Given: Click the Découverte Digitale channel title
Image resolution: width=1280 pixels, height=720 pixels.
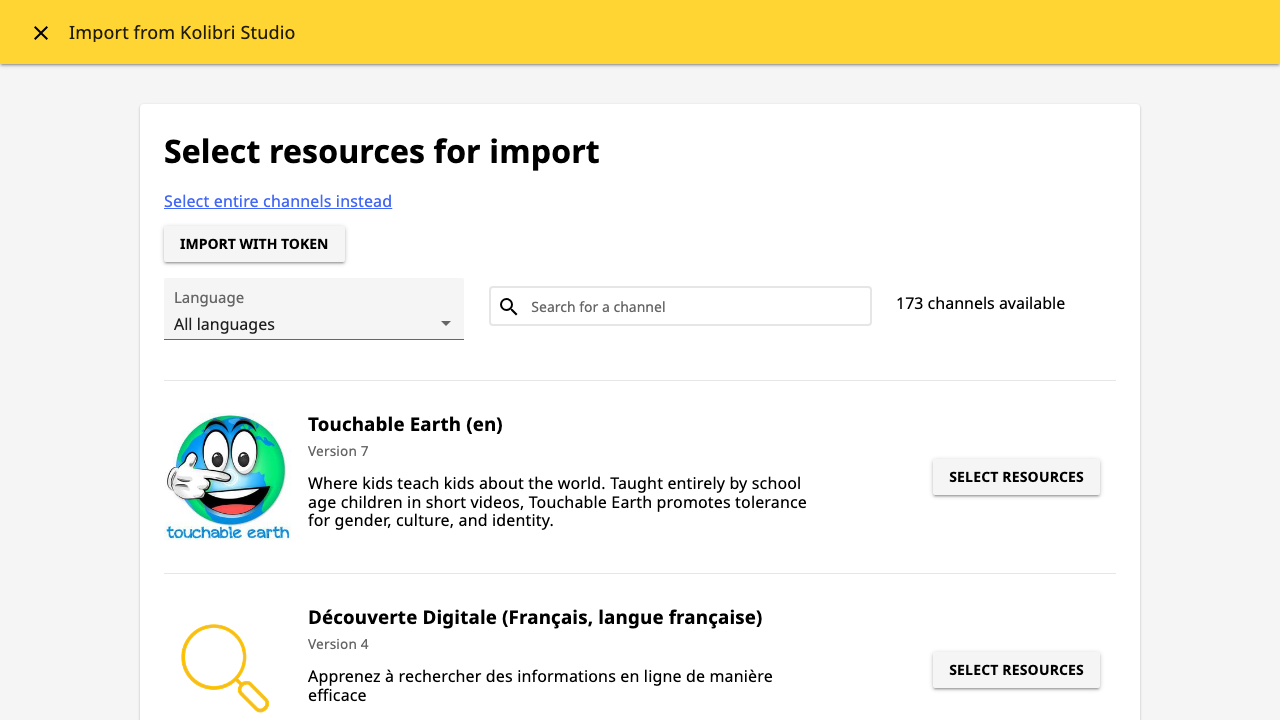Looking at the screenshot, I should [x=535, y=617].
